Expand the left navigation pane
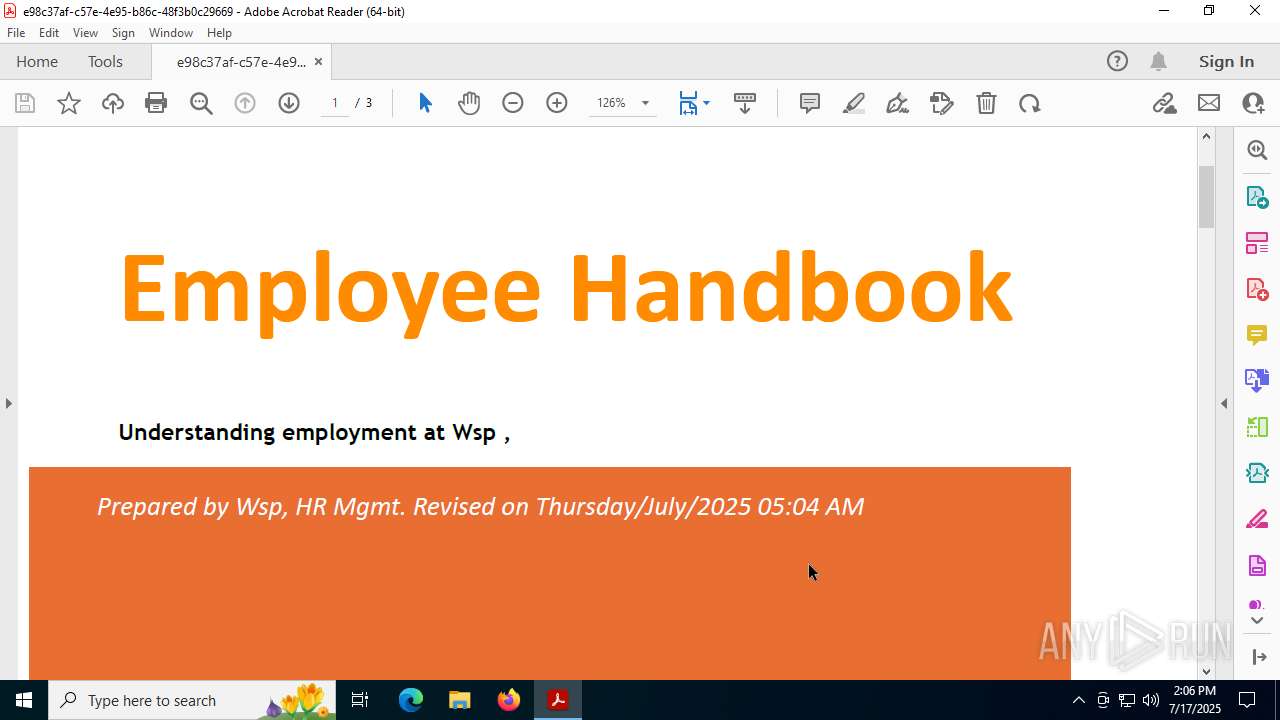 (8, 404)
